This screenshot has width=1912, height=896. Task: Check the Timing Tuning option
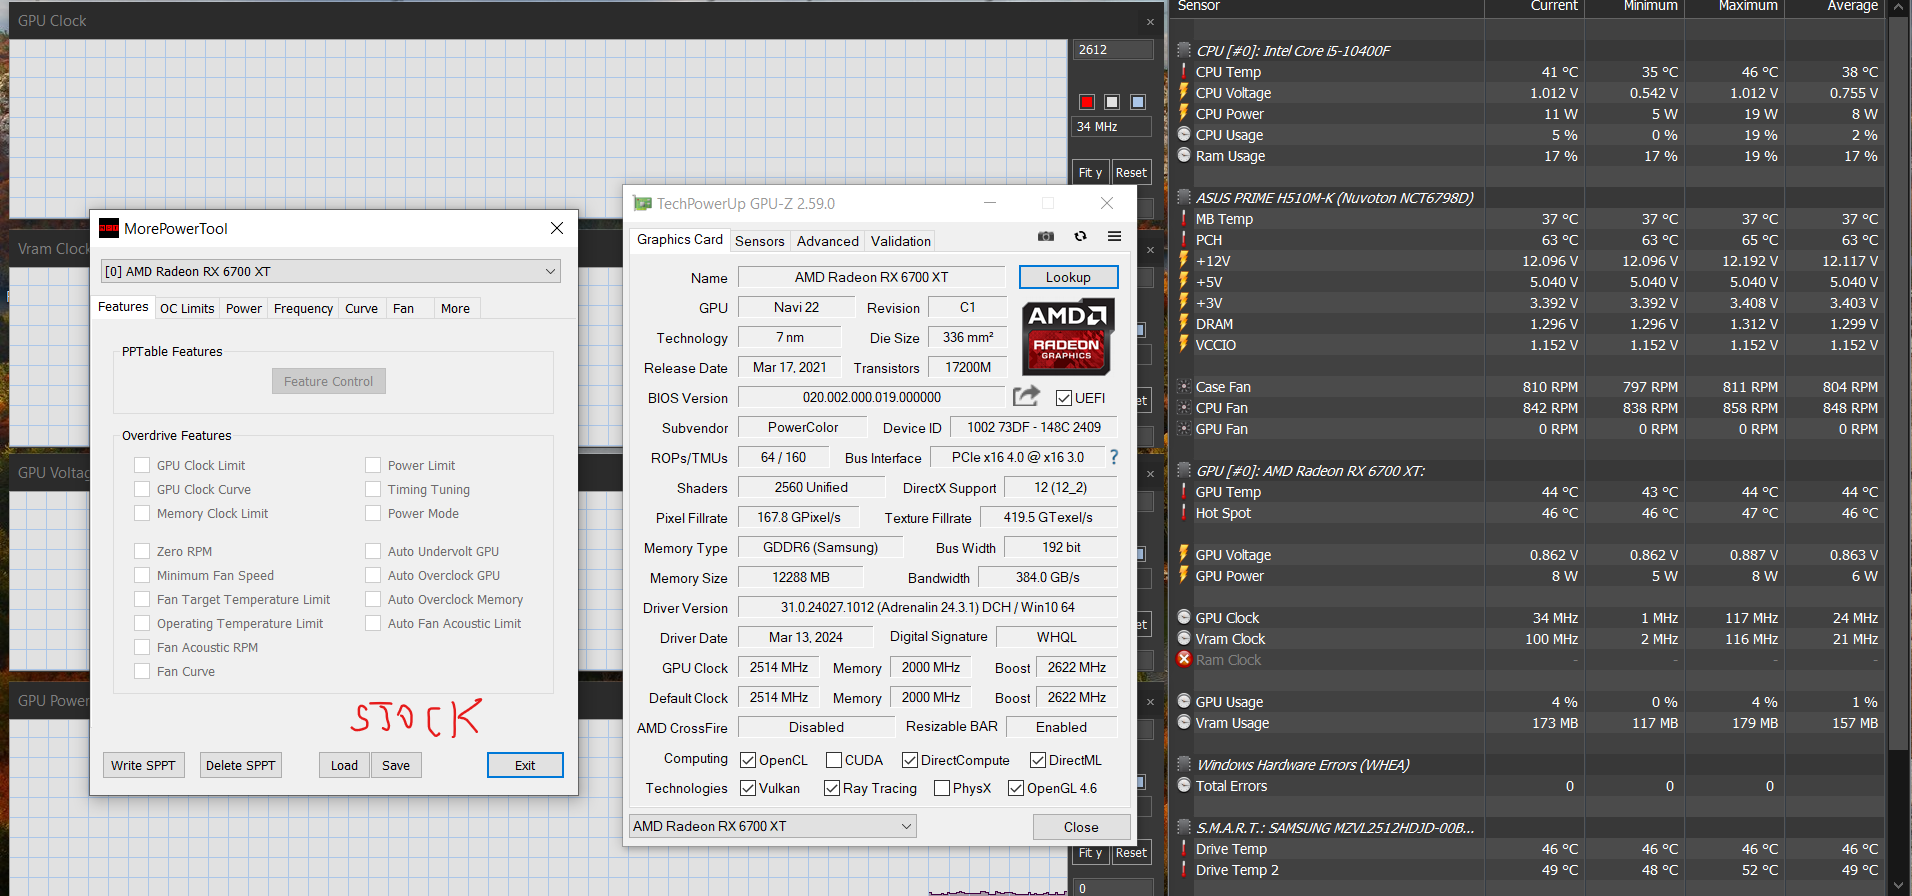click(x=373, y=489)
